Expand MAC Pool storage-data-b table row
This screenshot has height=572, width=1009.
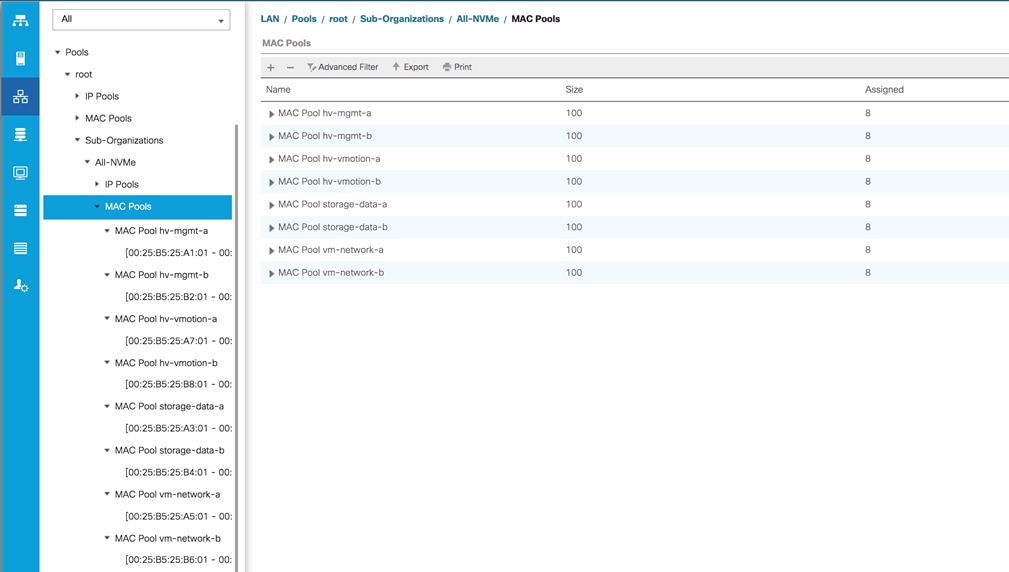pyautogui.click(x=272, y=228)
